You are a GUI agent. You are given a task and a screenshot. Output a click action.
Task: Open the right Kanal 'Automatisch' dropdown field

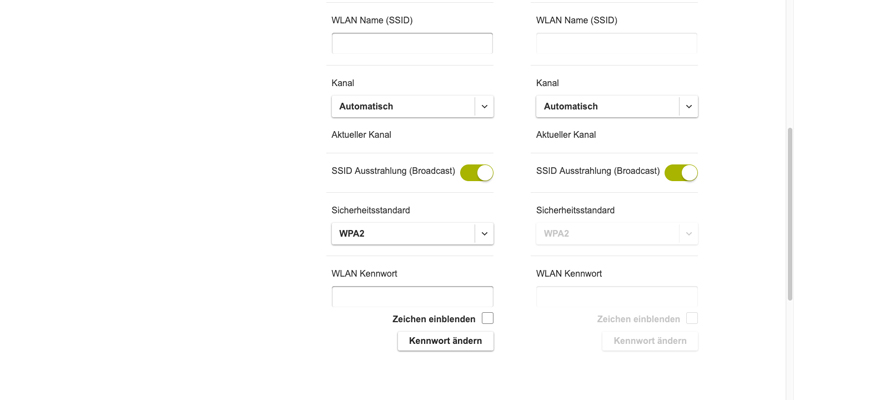click(x=607, y=106)
